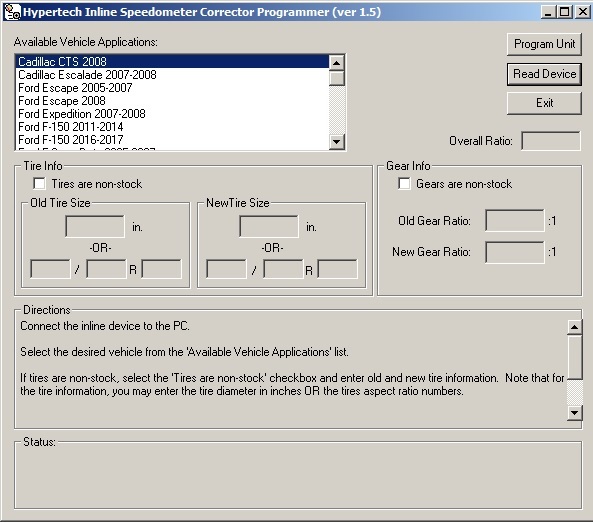Maximize the Hypertech programmer window

coord(564,12)
